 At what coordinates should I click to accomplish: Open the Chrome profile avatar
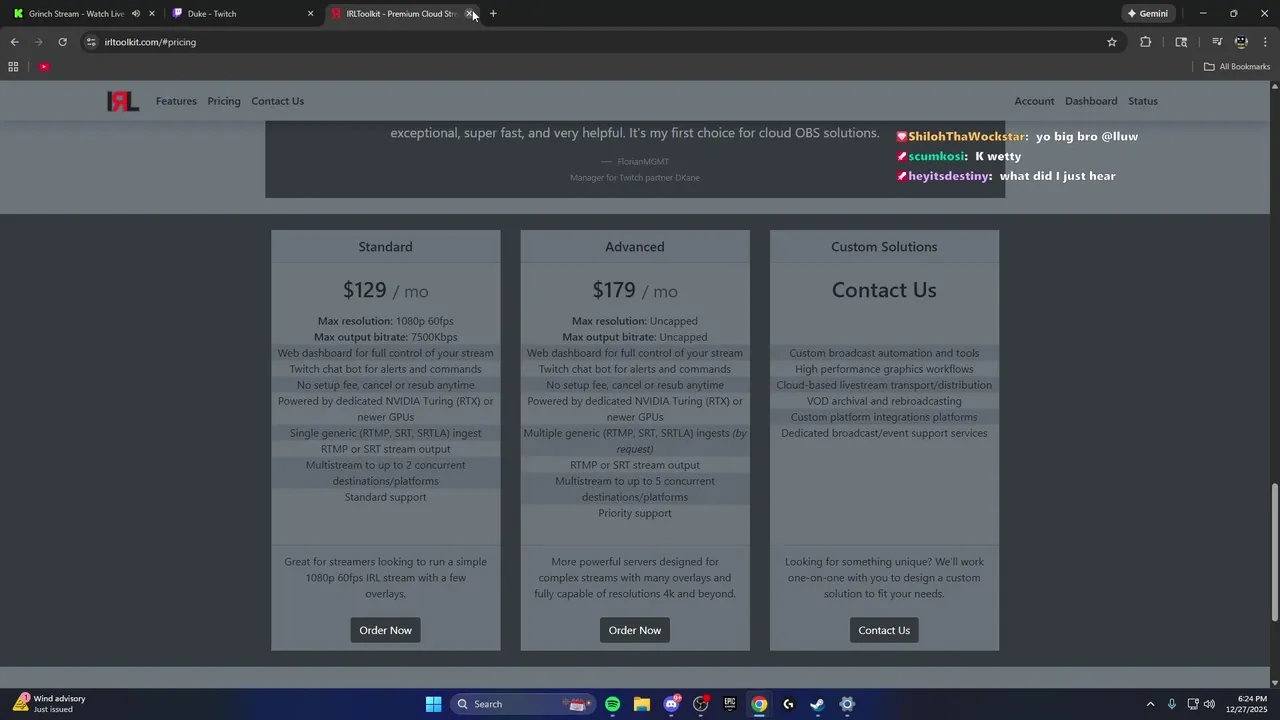(x=1241, y=42)
